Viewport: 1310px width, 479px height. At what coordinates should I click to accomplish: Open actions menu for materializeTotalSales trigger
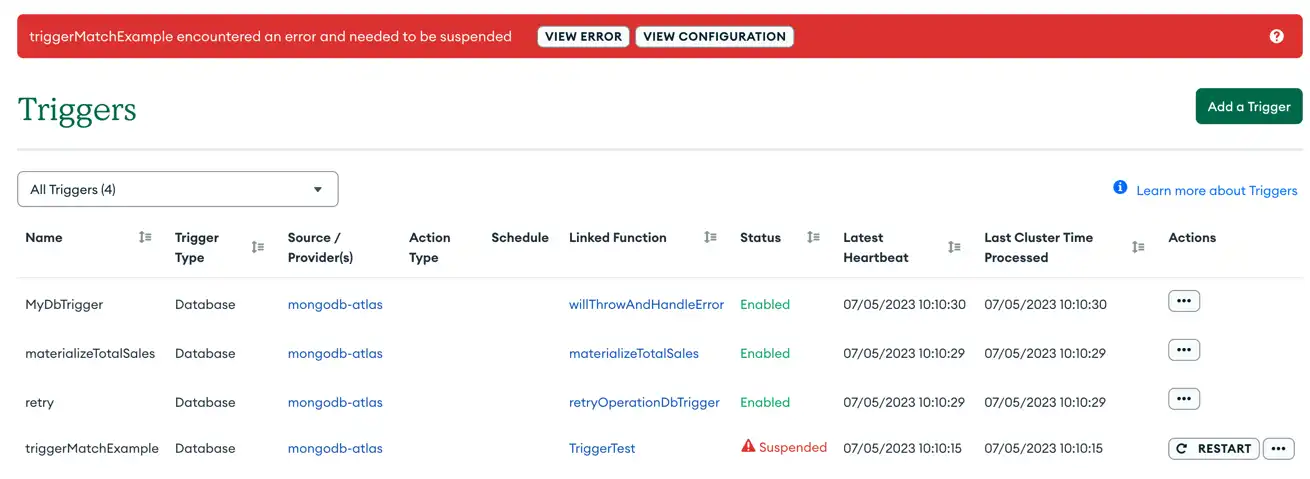point(1183,350)
